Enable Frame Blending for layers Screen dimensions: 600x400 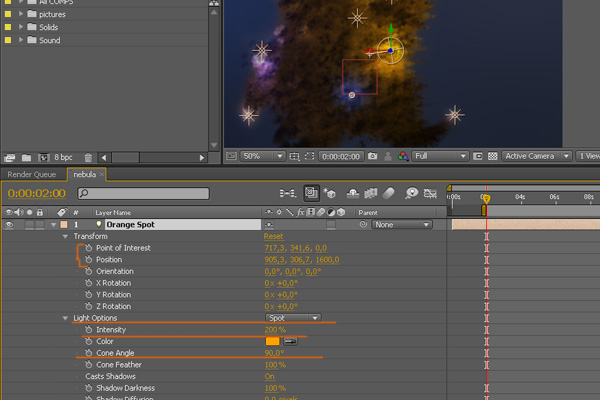pyautogui.click(x=370, y=193)
